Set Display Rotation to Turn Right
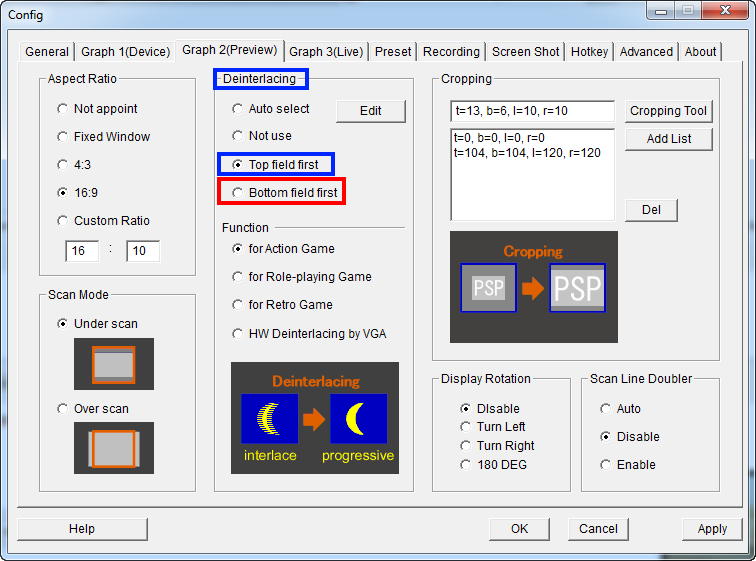 497,446
